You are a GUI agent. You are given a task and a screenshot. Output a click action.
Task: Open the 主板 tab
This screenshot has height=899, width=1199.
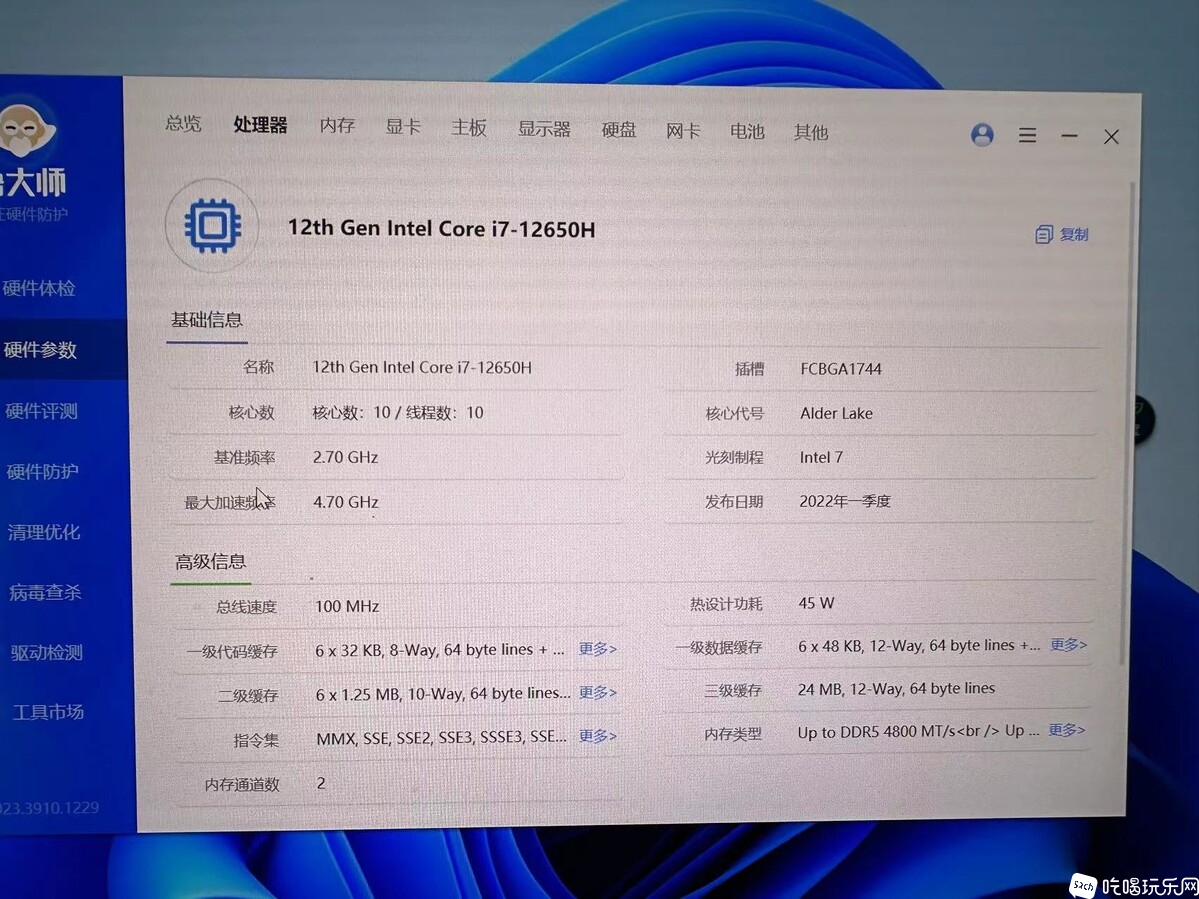tap(469, 128)
